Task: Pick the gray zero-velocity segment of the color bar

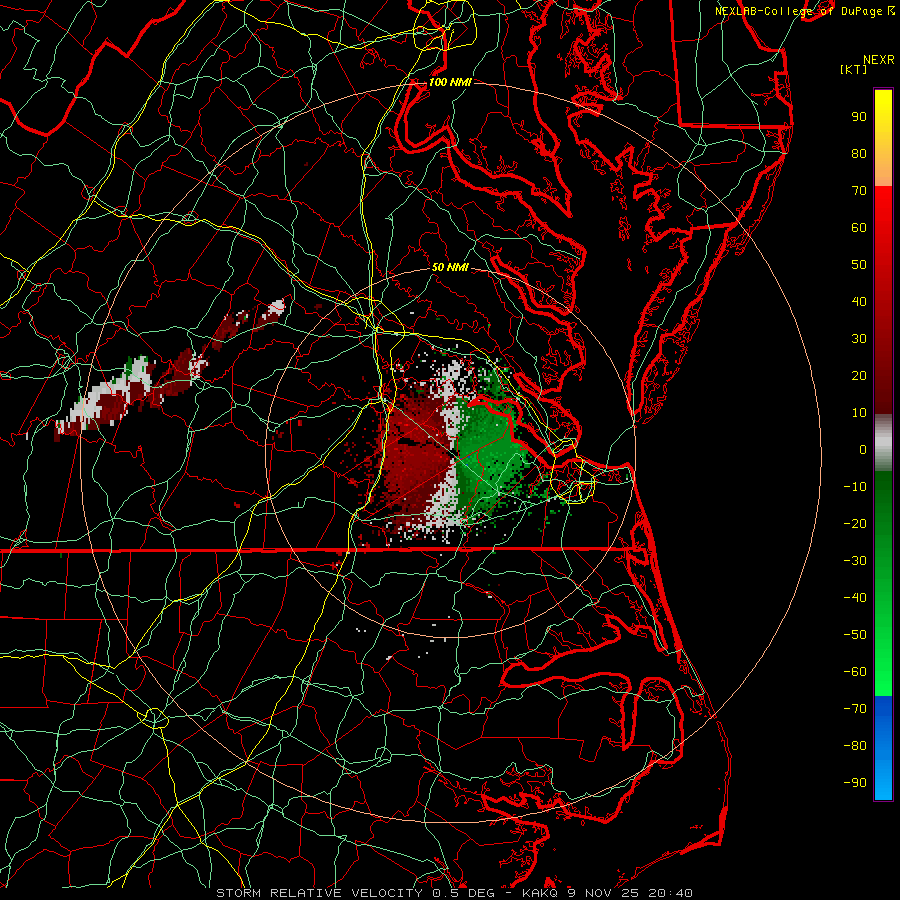Action: [x=883, y=443]
